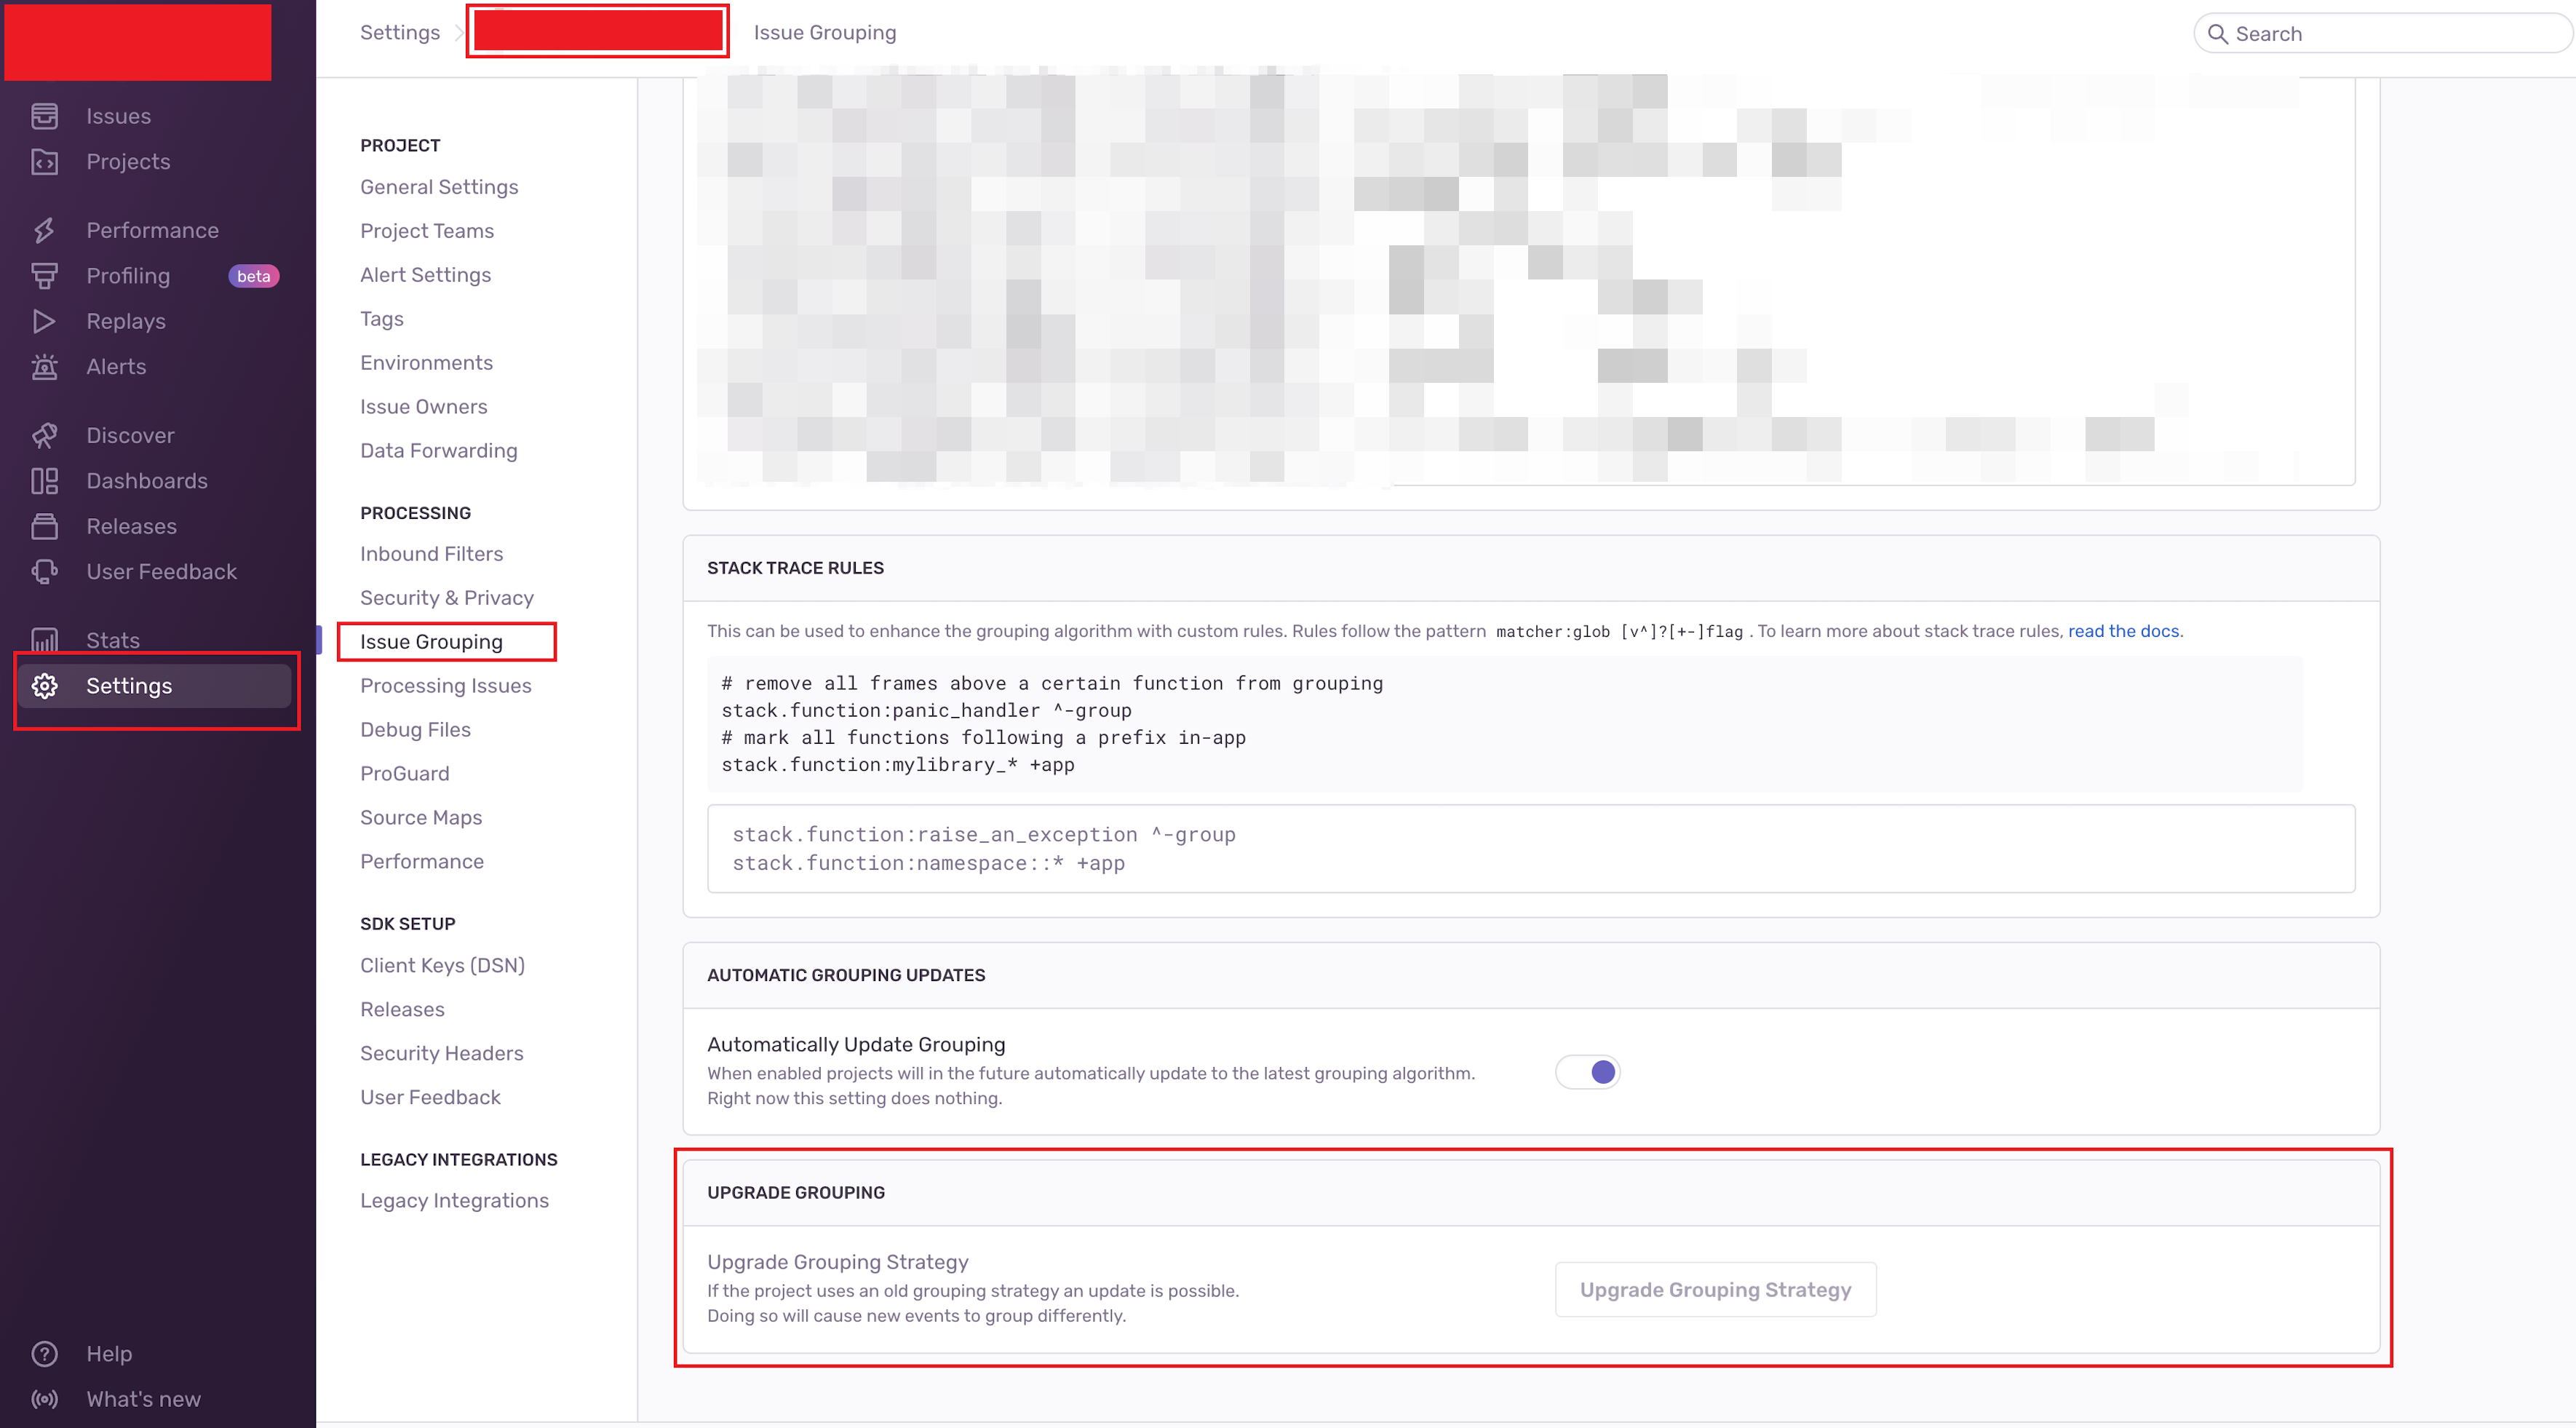Open Legacy Integrations page
The image size is (2576, 1428).
[x=454, y=1201]
